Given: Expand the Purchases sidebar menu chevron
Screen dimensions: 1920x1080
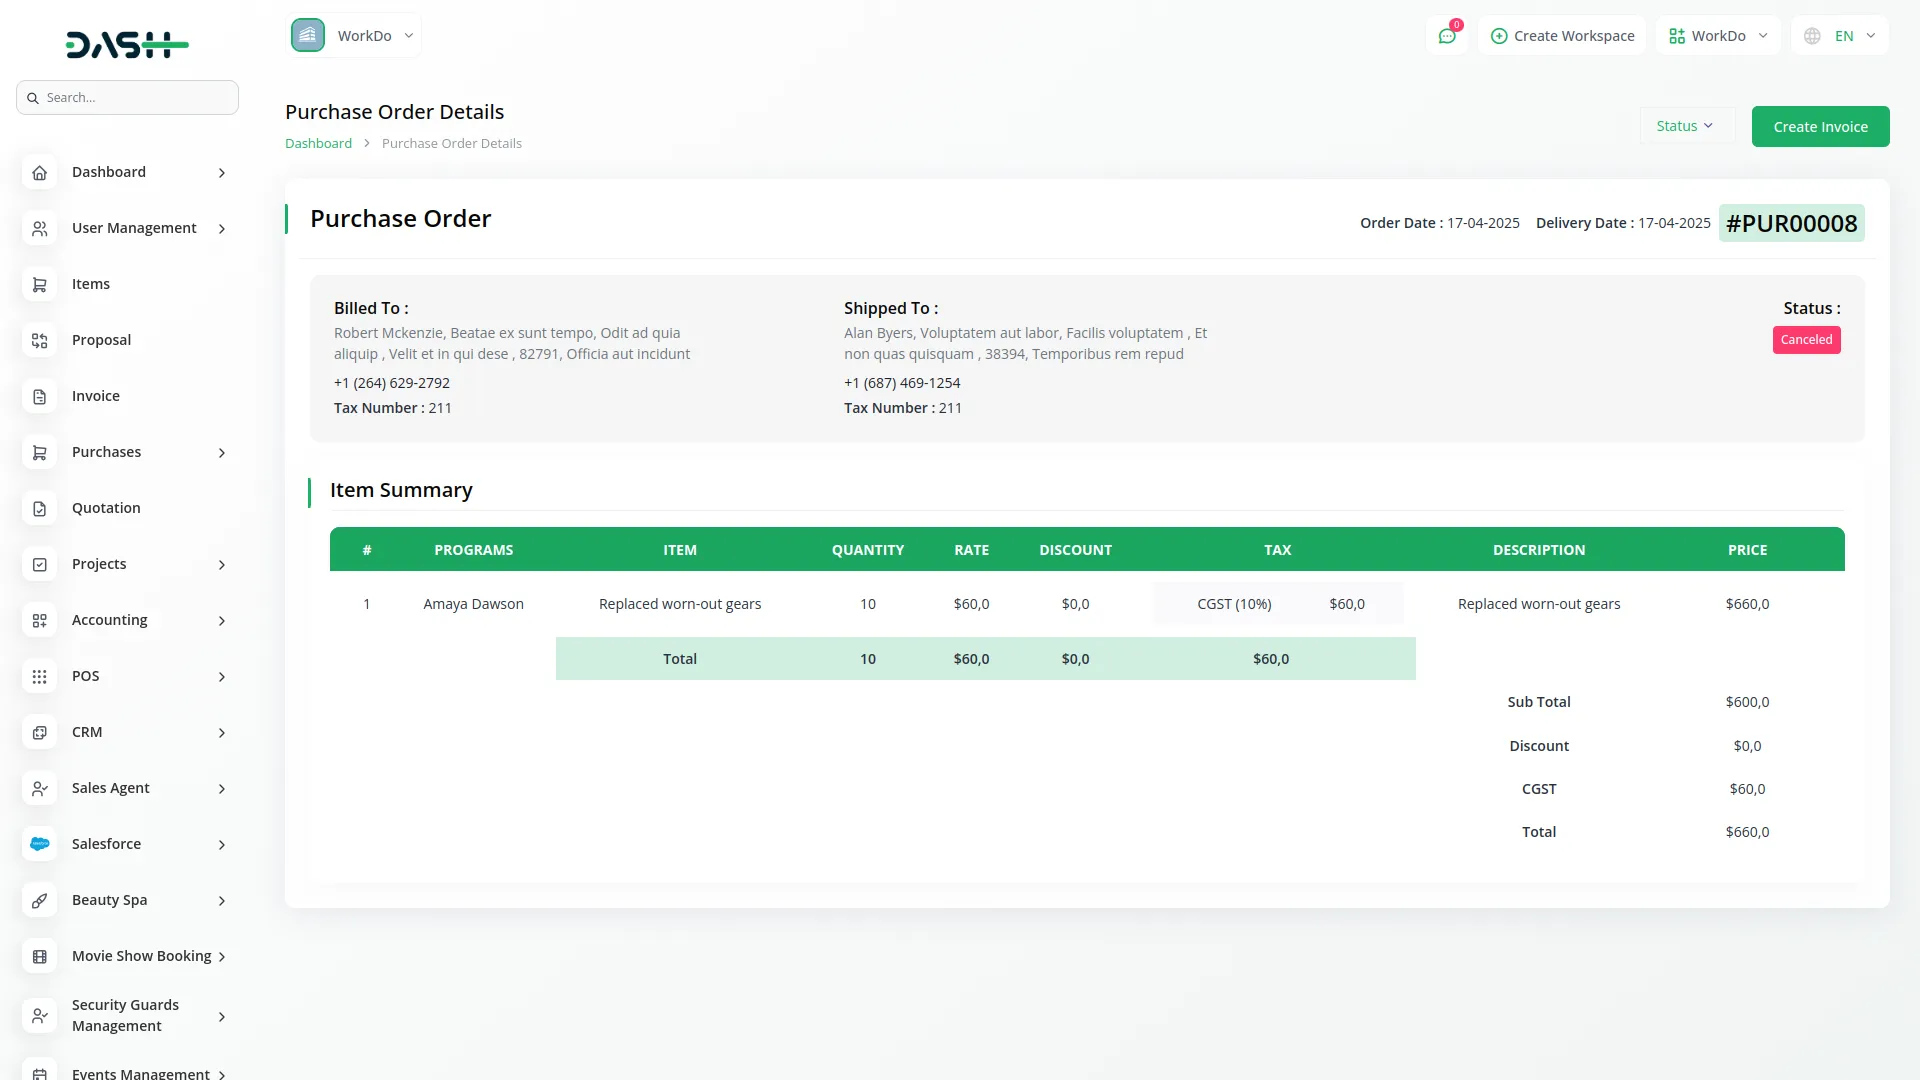Looking at the screenshot, I should tap(222, 453).
